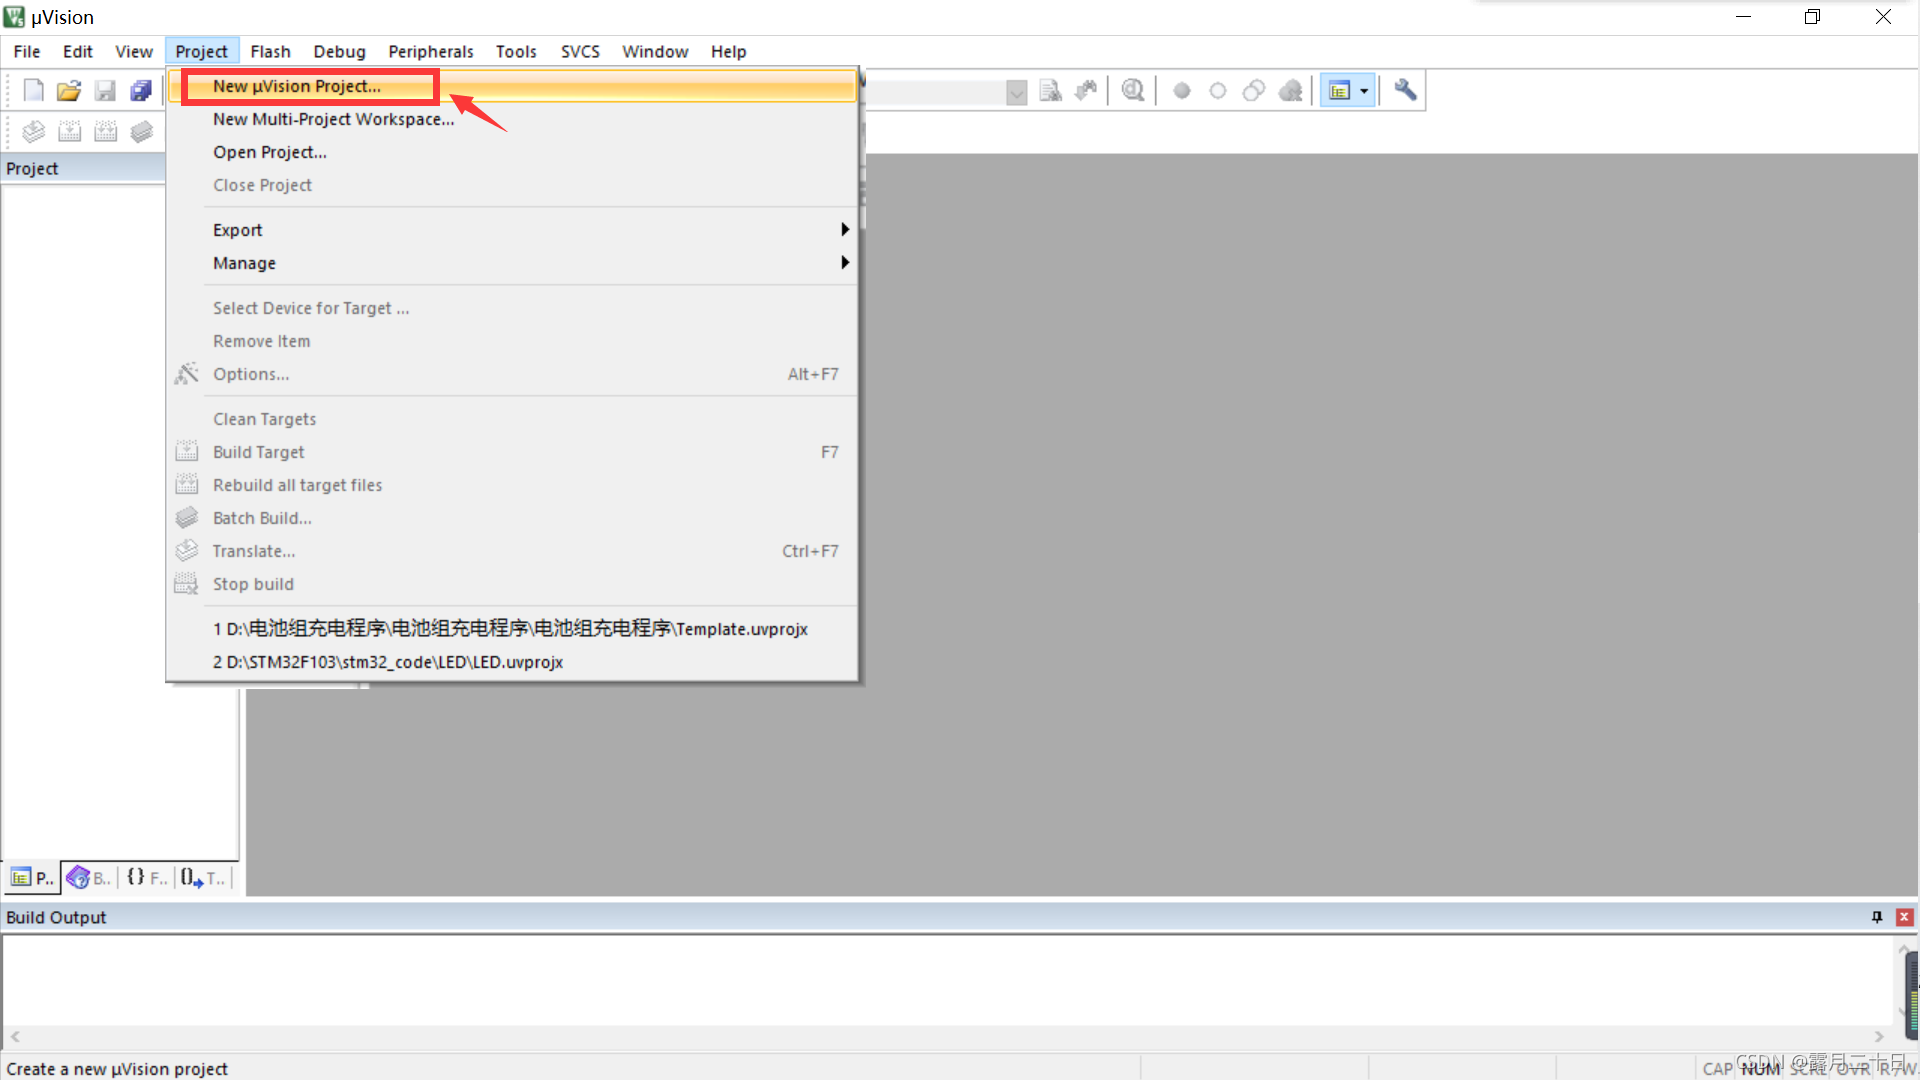Open the window layout dropdown arrow
The width and height of the screenshot is (1920, 1080).
tap(1365, 91)
